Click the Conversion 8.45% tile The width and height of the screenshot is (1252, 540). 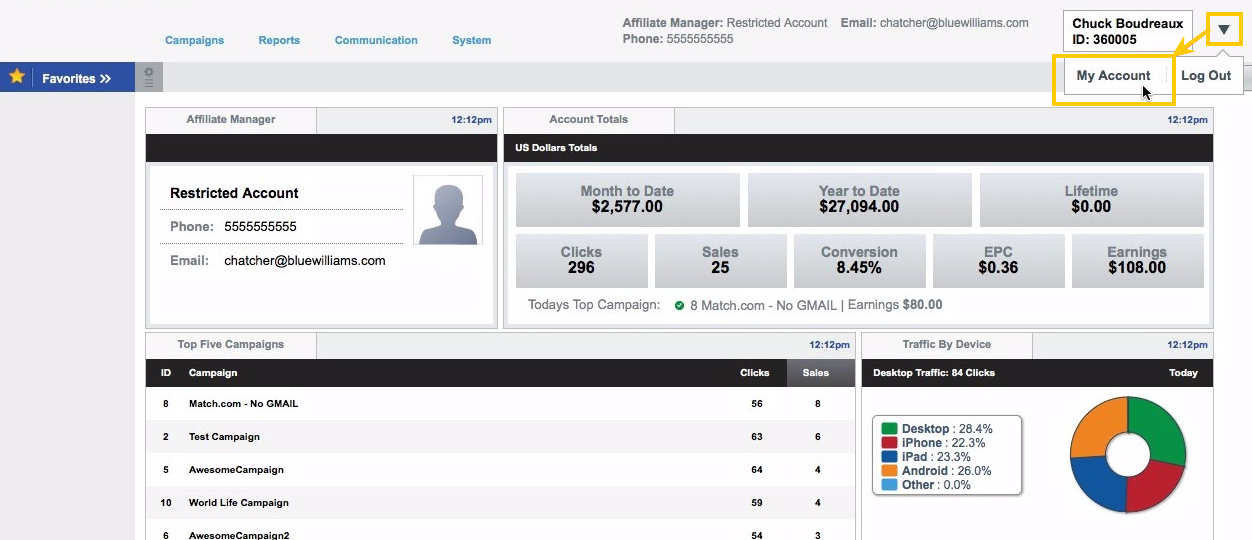point(859,260)
